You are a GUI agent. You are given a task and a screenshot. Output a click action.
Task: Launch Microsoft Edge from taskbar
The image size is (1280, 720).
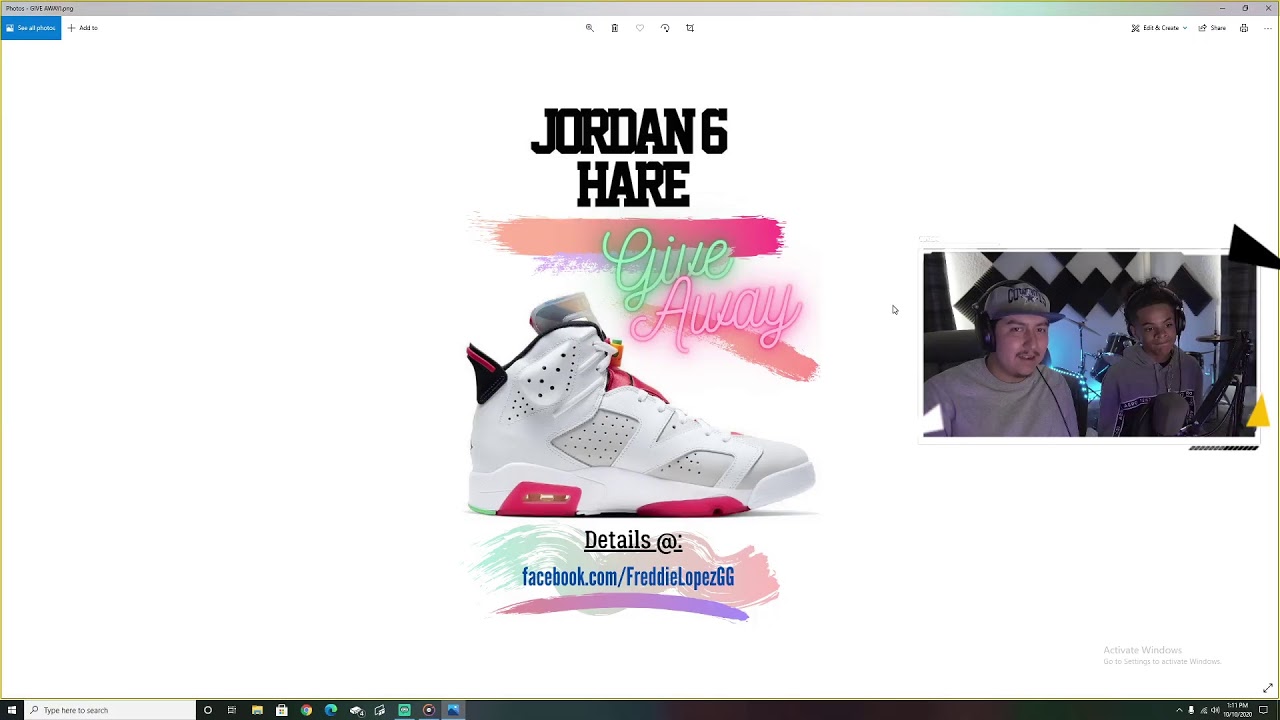[x=331, y=710]
